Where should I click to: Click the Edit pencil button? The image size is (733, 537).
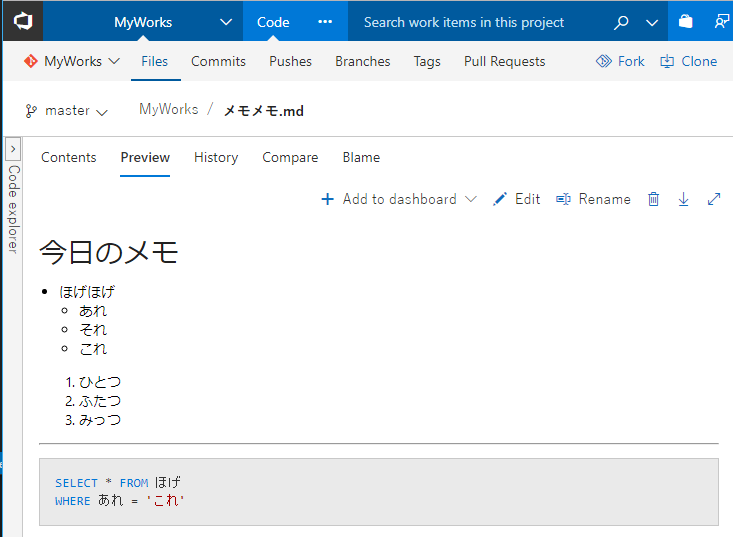[516, 199]
